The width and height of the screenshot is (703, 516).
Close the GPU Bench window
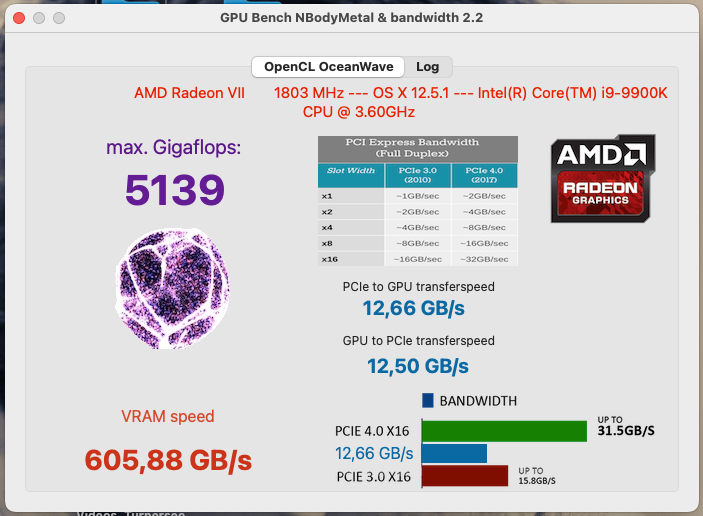(x=19, y=18)
